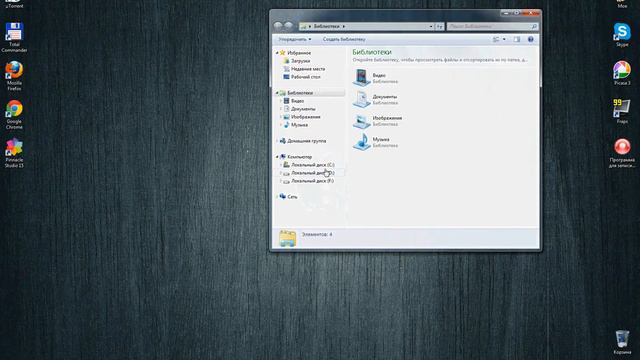The height and width of the screenshot is (360, 640).
Task: Select Изображения in navigation tree
Action: point(306,117)
